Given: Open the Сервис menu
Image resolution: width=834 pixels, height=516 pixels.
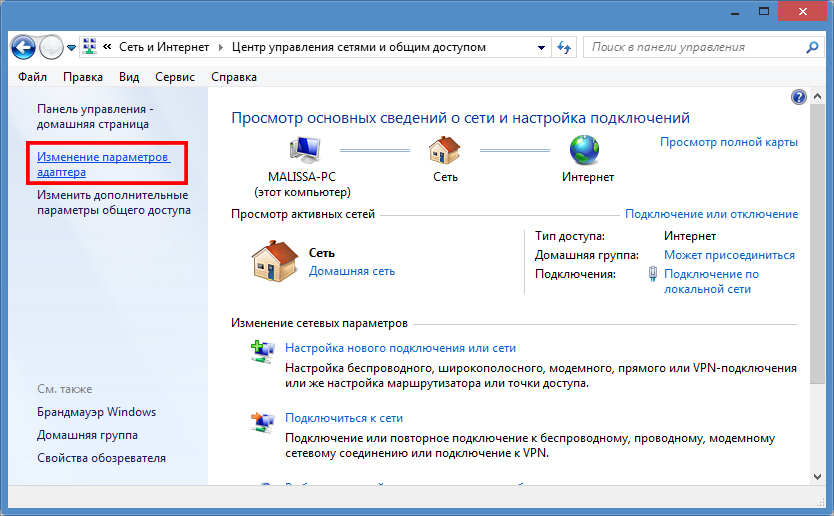Looking at the screenshot, I should 175,77.
